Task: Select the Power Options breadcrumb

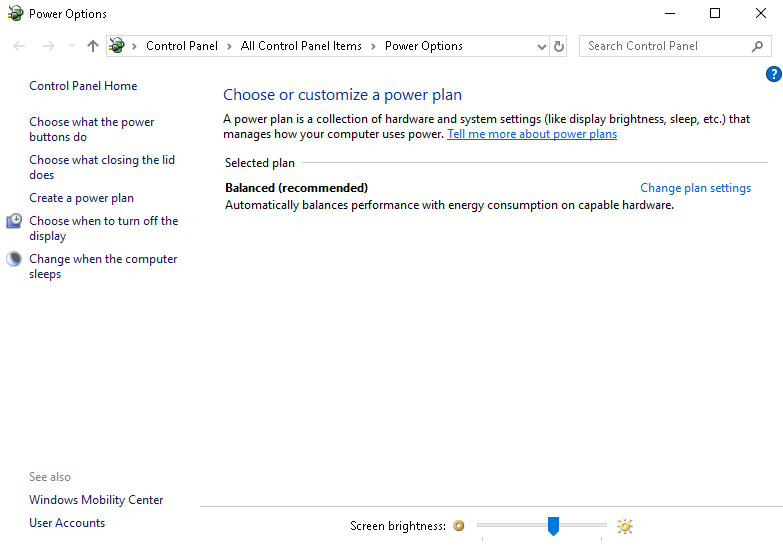Action: click(423, 46)
